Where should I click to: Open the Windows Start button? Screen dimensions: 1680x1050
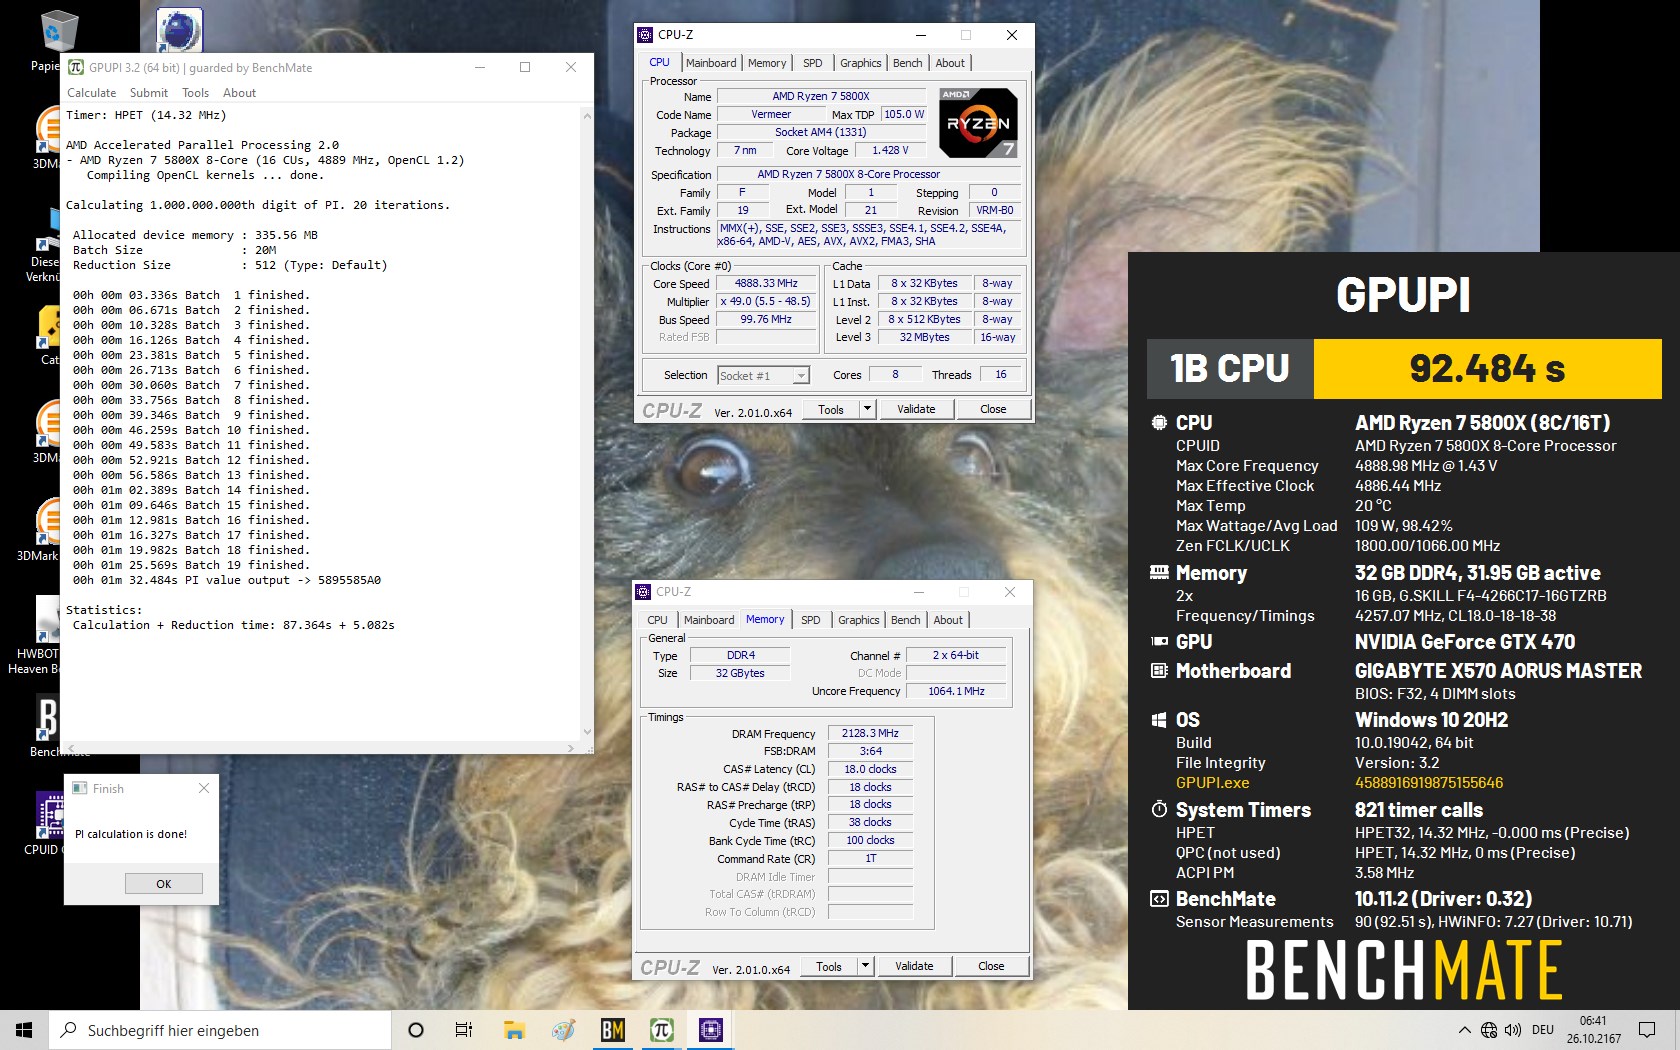24,1030
